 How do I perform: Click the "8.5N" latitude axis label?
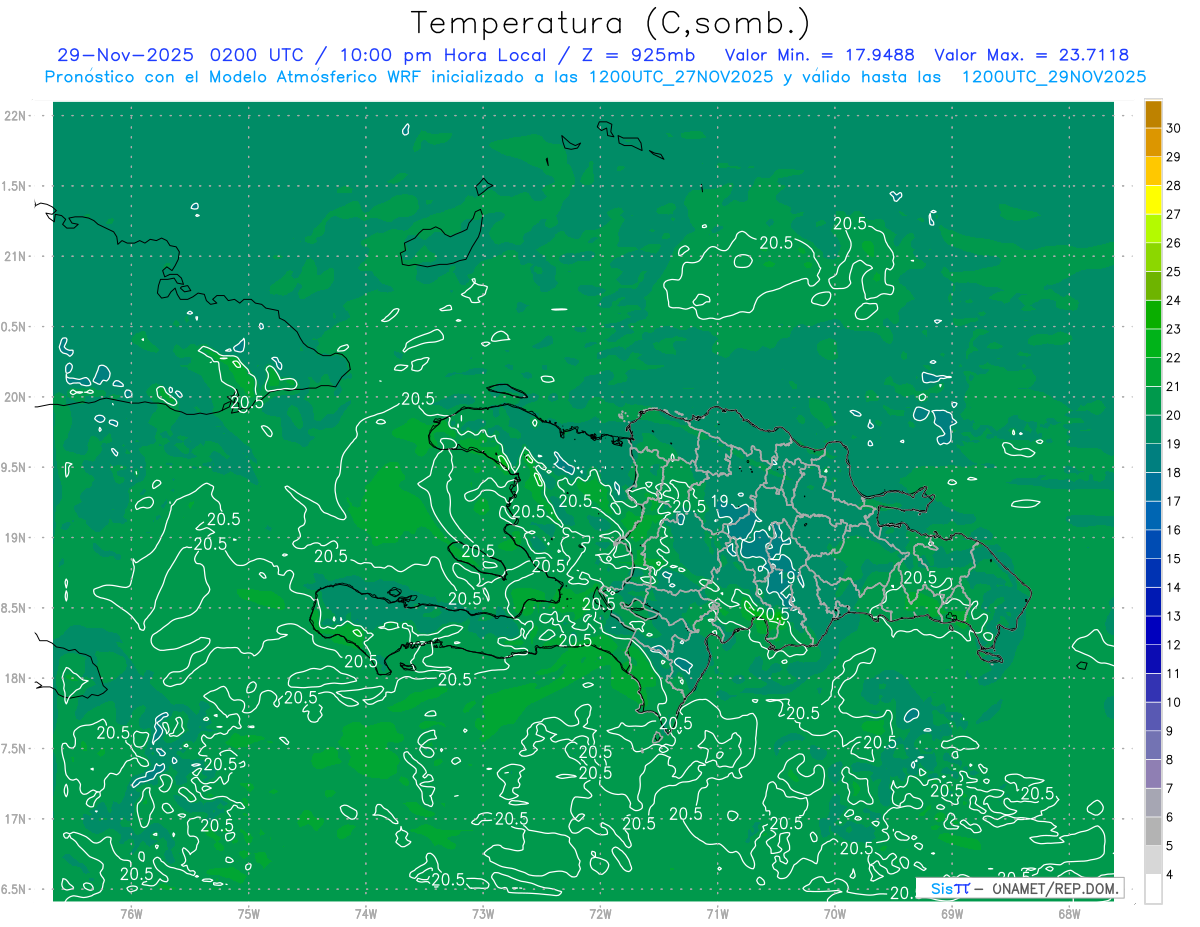(14, 608)
